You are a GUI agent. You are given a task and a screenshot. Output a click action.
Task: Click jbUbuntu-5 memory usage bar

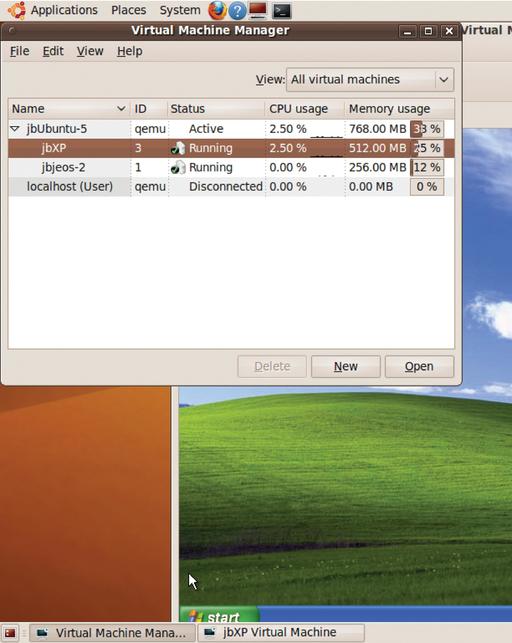pos(427,129)
